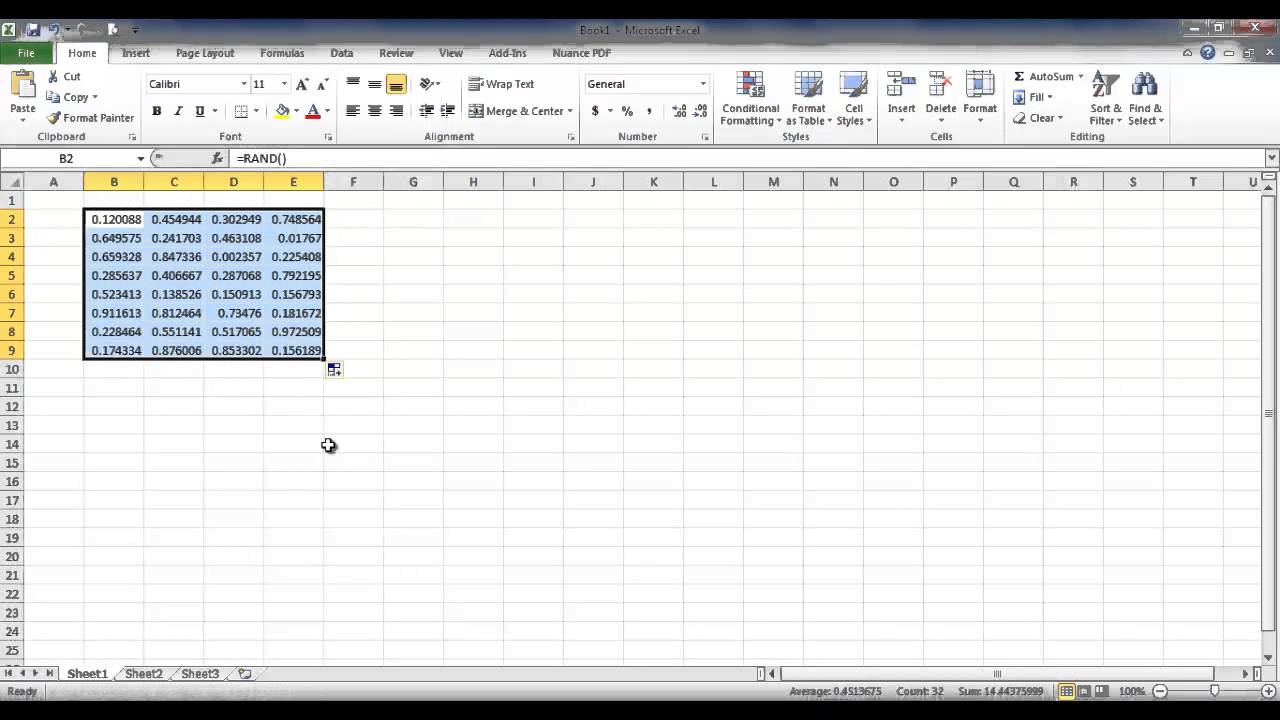
Task: Open the General number format dropdown
Action: click(703, 84)
